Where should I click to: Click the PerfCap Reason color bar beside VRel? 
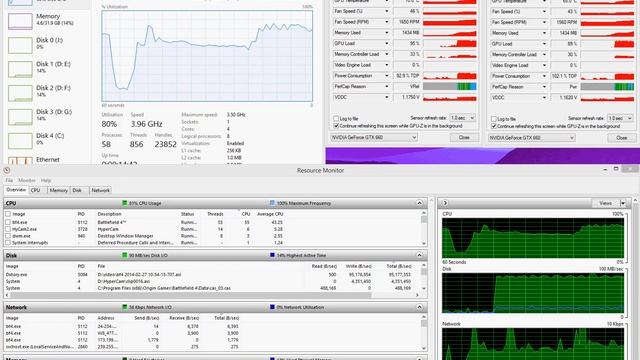449,87
